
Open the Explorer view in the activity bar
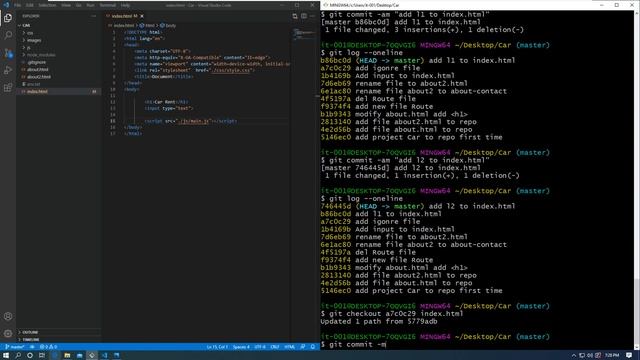point(8,18)
